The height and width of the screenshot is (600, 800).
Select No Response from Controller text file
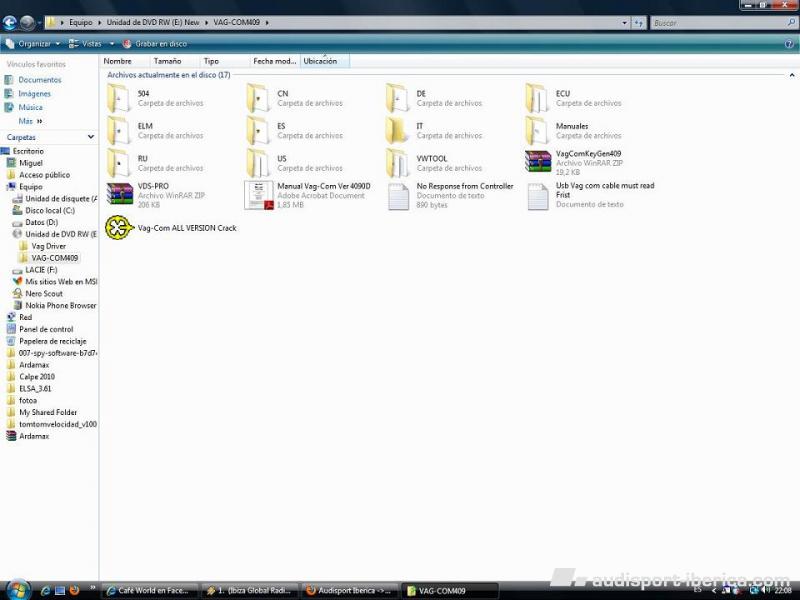point(450,195)
